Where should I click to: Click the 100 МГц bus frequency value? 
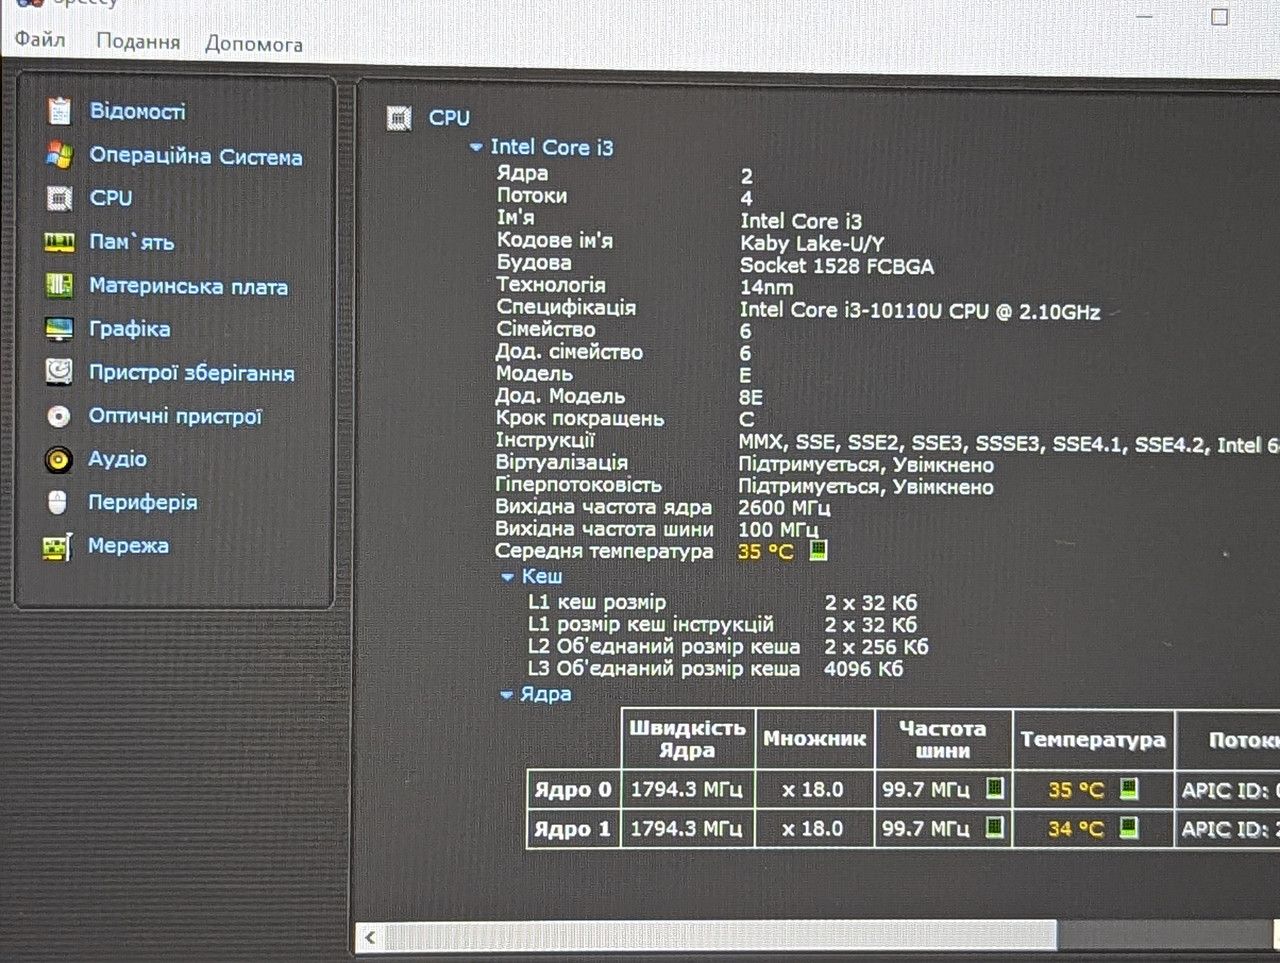778,529
